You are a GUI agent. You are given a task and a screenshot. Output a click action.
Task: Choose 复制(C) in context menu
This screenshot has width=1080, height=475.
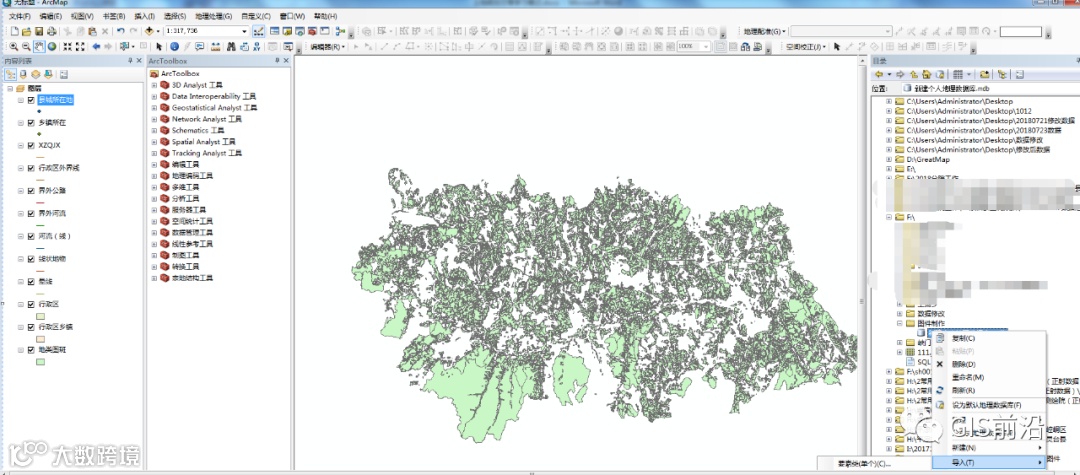[x=989, y=338]
